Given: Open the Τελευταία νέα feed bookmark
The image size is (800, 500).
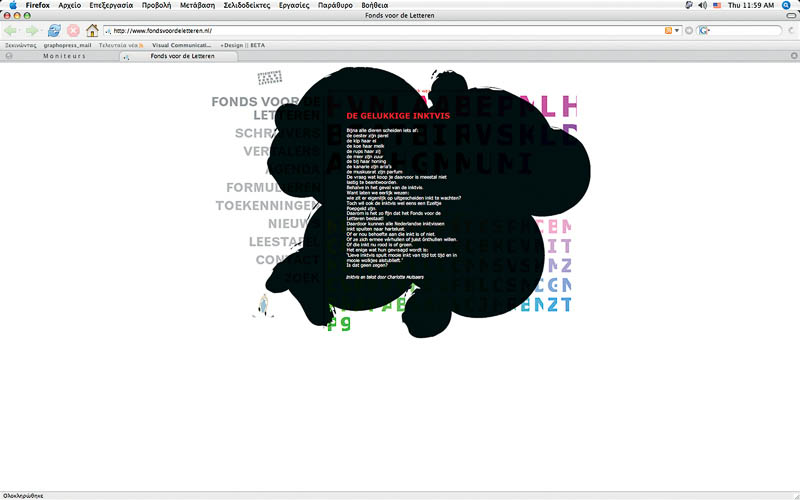Looking at the screenshot, I should pos(121,45).
